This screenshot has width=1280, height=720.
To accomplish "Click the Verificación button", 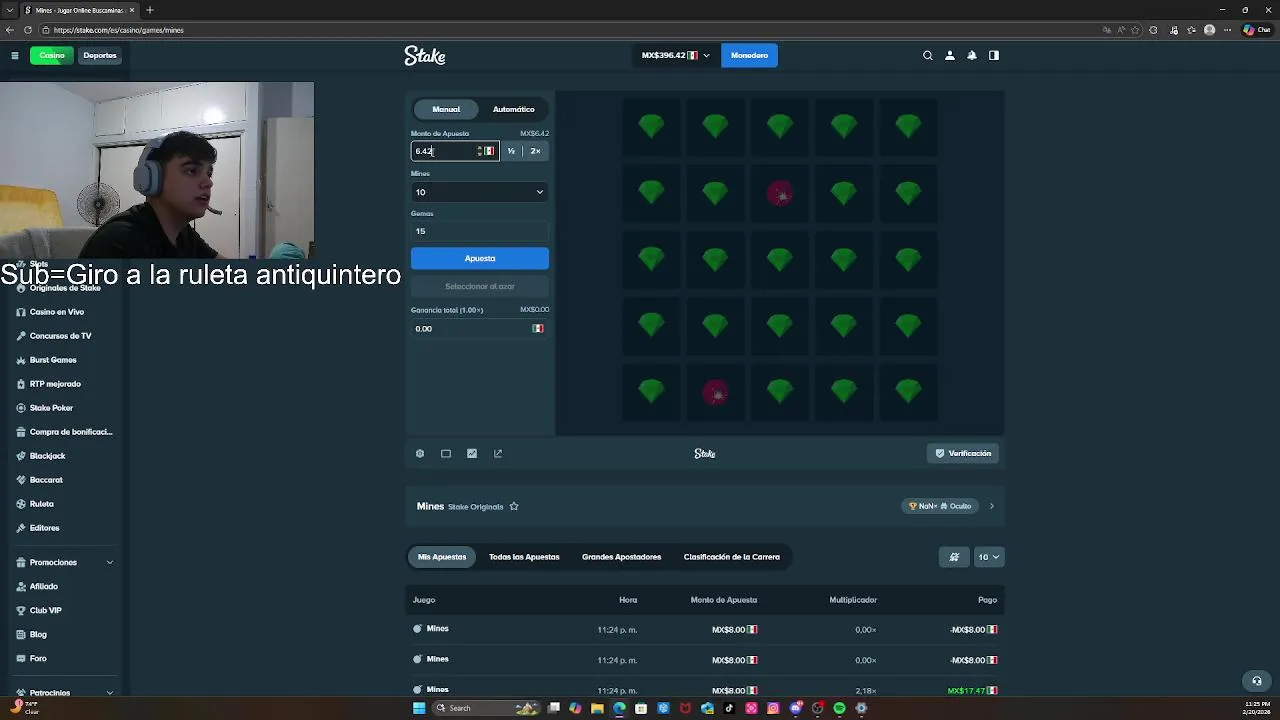I will pyautogui.click(x=964, y=453).
